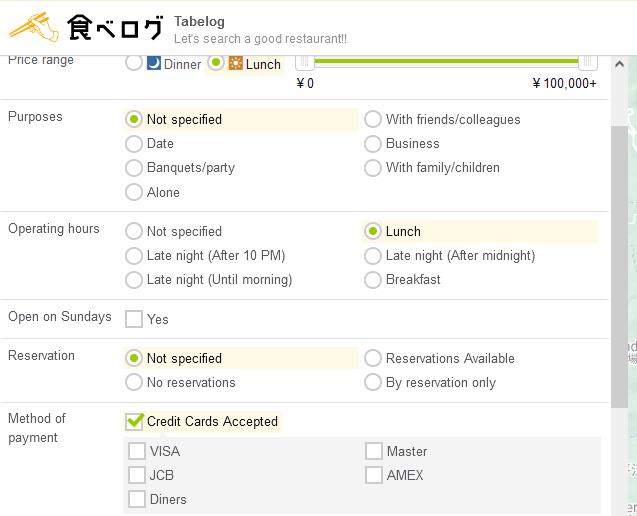Select Late night (Until morning)
This screenshot has height=516, width=637.
tap(134, 280)
